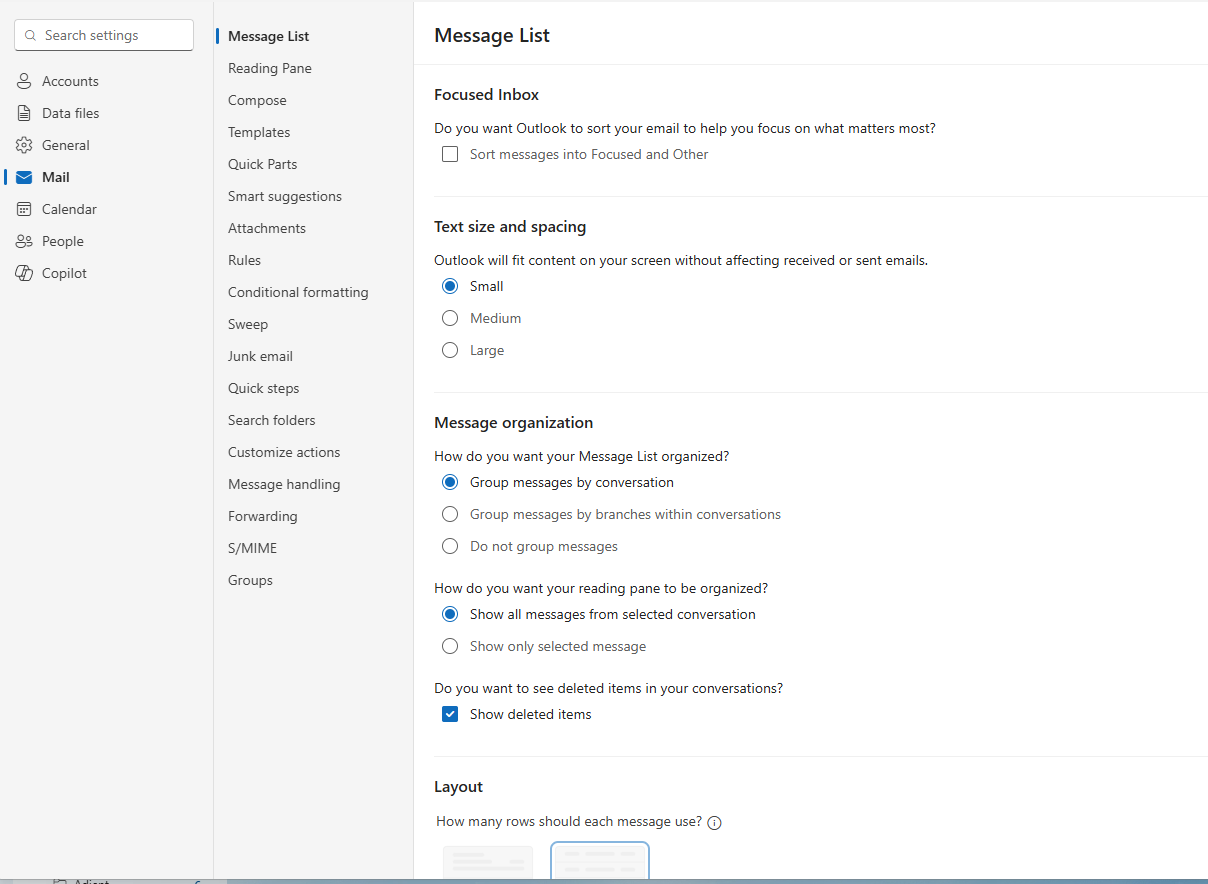
Task: Click the Copilot icon in sidebar
Action: (24, 273)
